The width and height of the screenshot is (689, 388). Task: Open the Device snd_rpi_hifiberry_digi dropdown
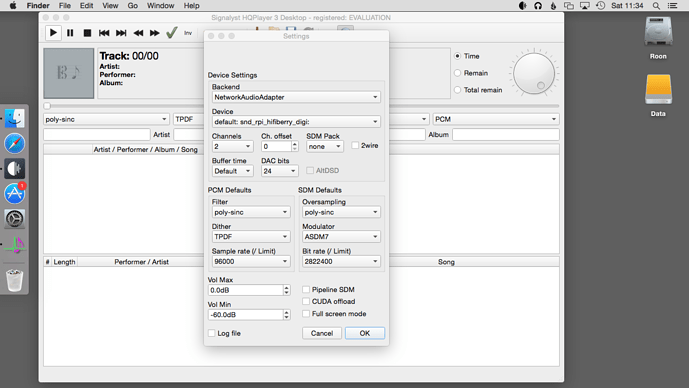(296, 122)
